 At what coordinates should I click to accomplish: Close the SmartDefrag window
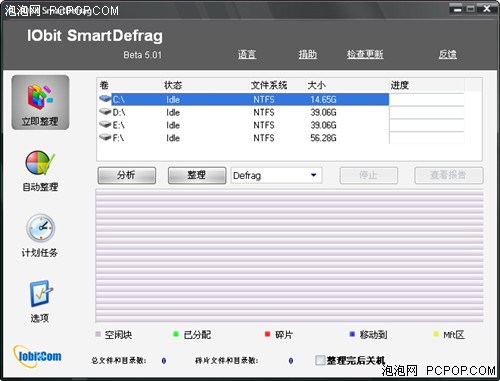click(487, 9)
